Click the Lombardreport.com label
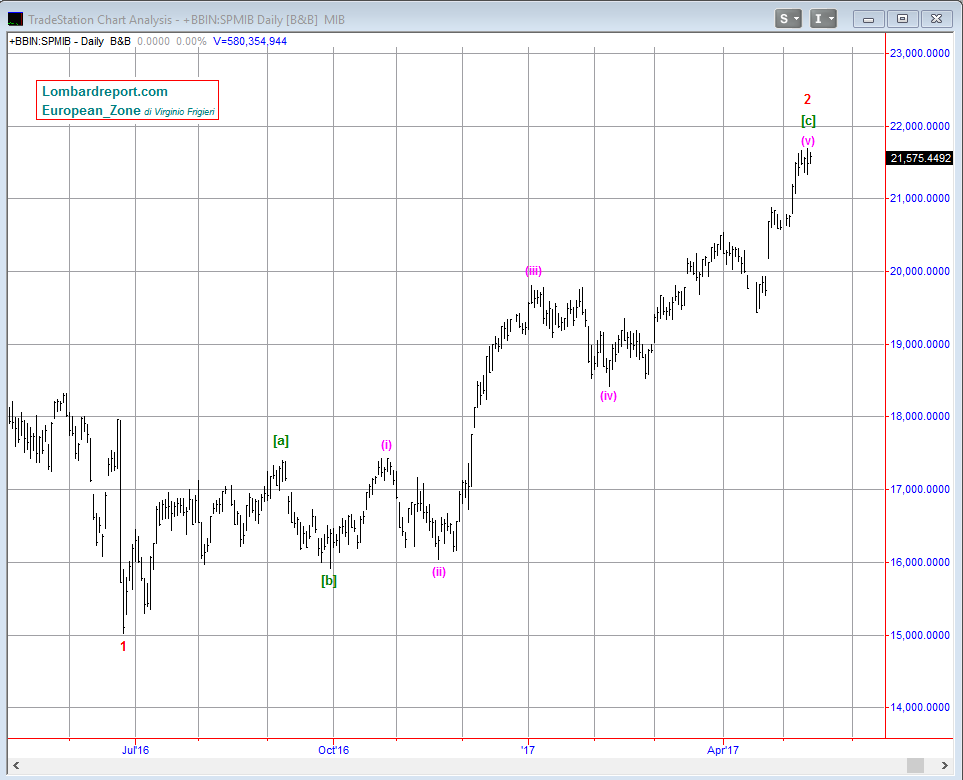 click(104, 92)
